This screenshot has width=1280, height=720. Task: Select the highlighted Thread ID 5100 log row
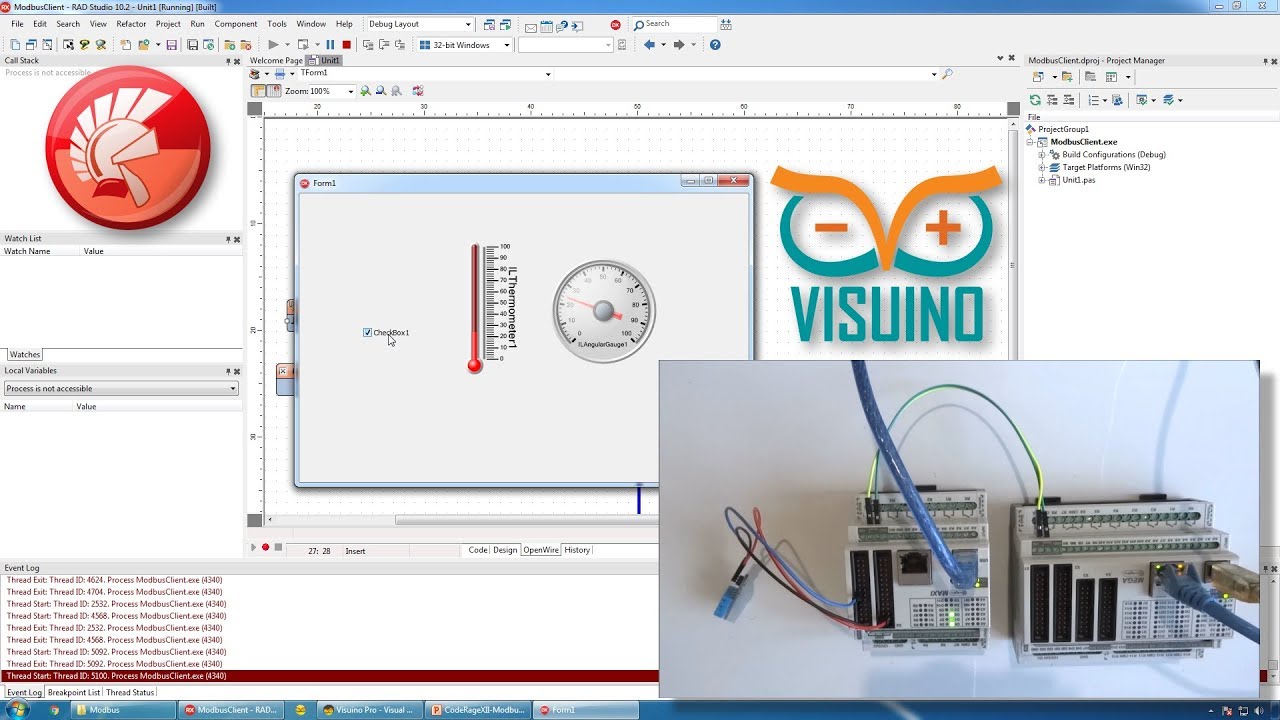330,676
